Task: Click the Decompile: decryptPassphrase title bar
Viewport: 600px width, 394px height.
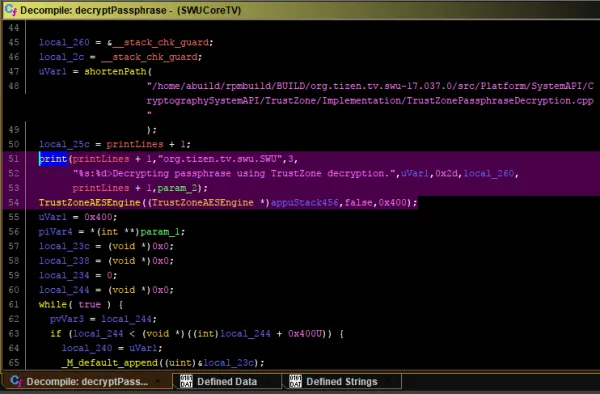Action: 300,10
